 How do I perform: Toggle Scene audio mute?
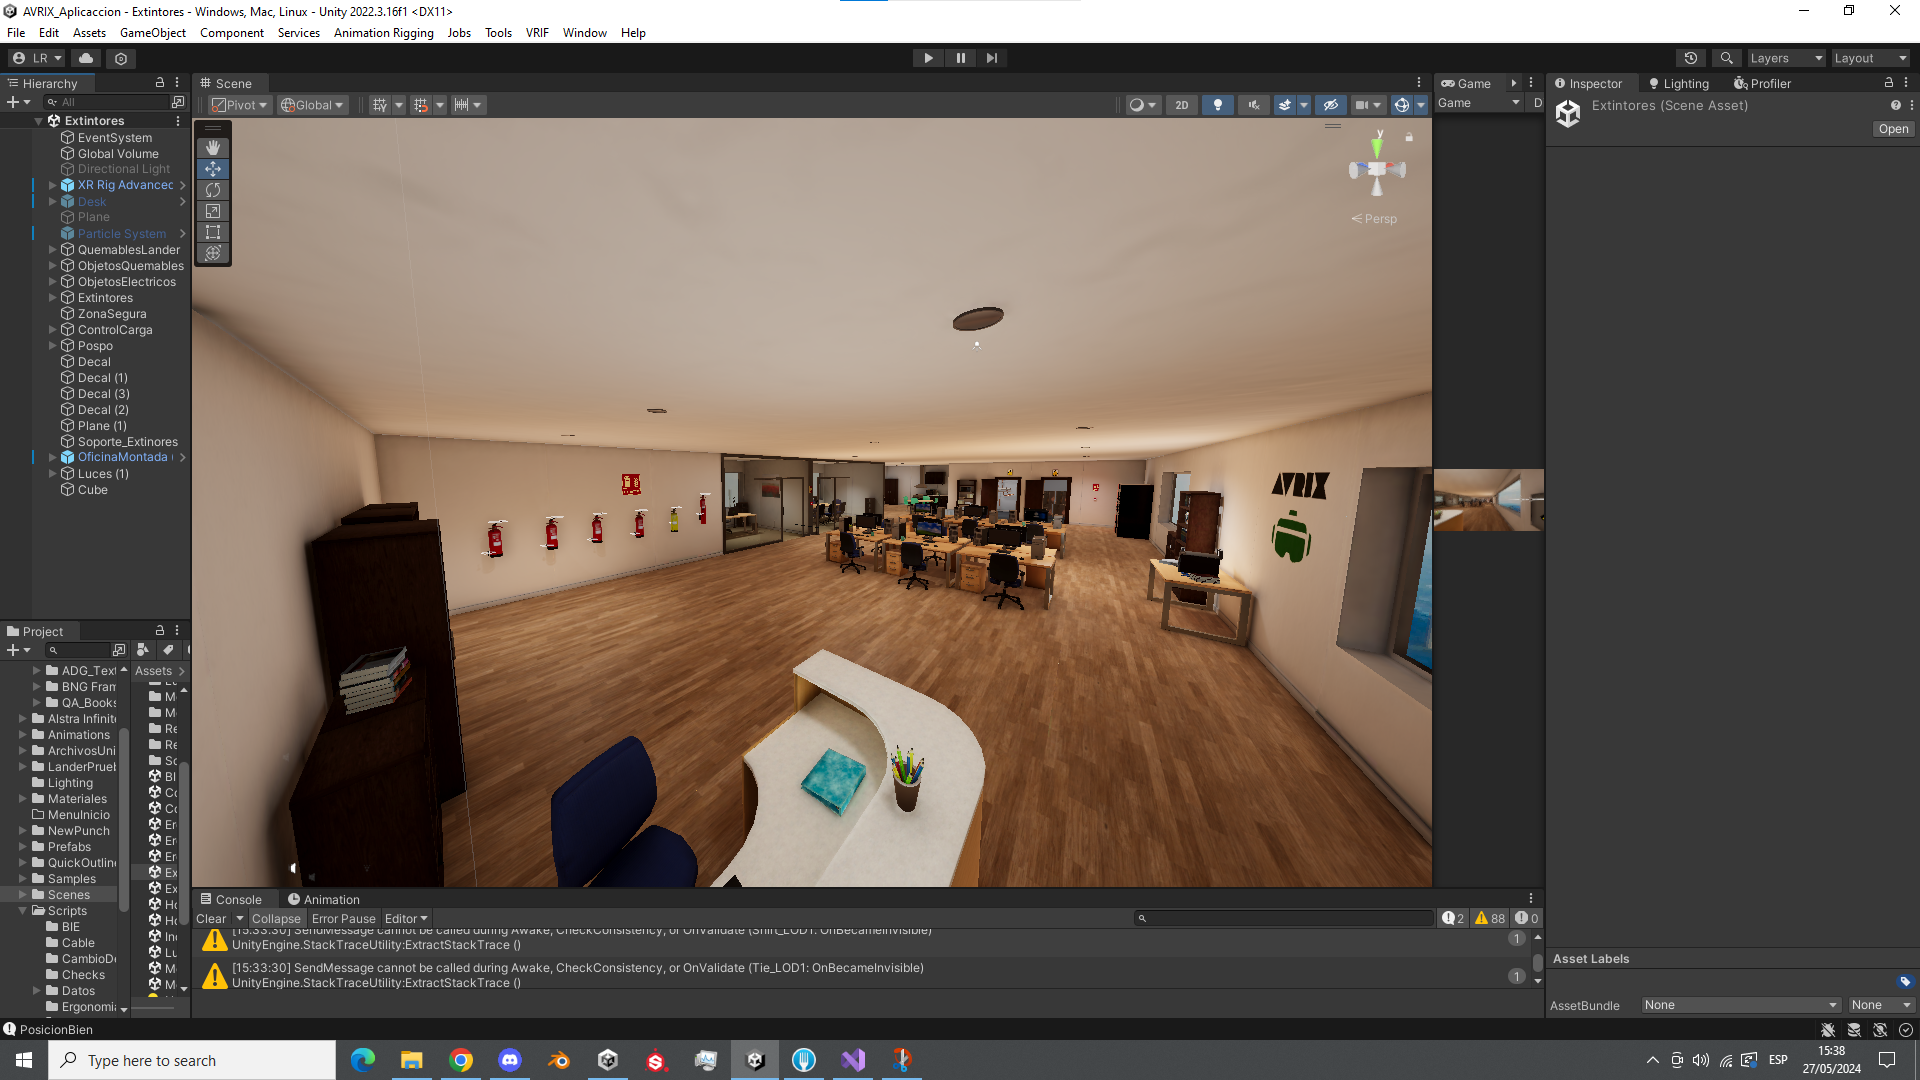1253,105
